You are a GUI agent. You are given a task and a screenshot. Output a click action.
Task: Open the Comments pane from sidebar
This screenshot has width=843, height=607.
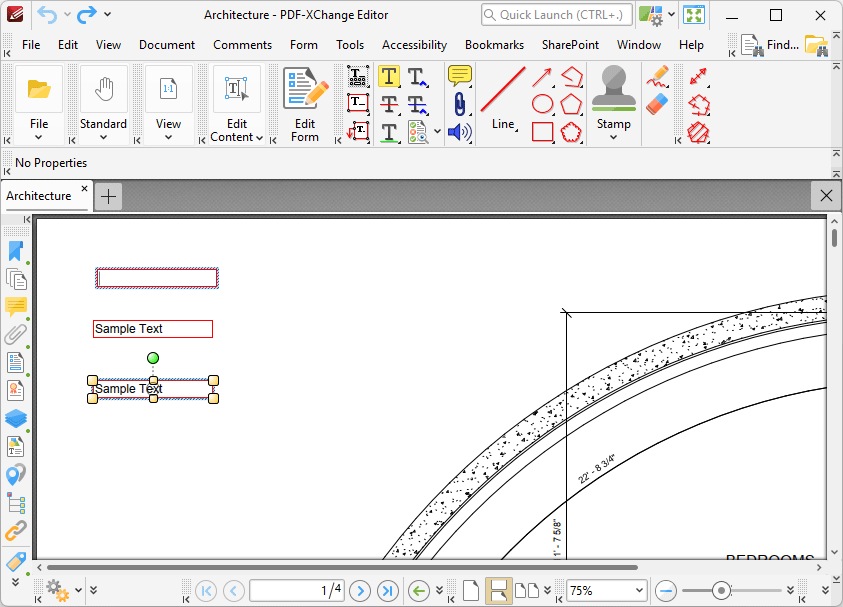pyautogui.click(x=16, y=306)
